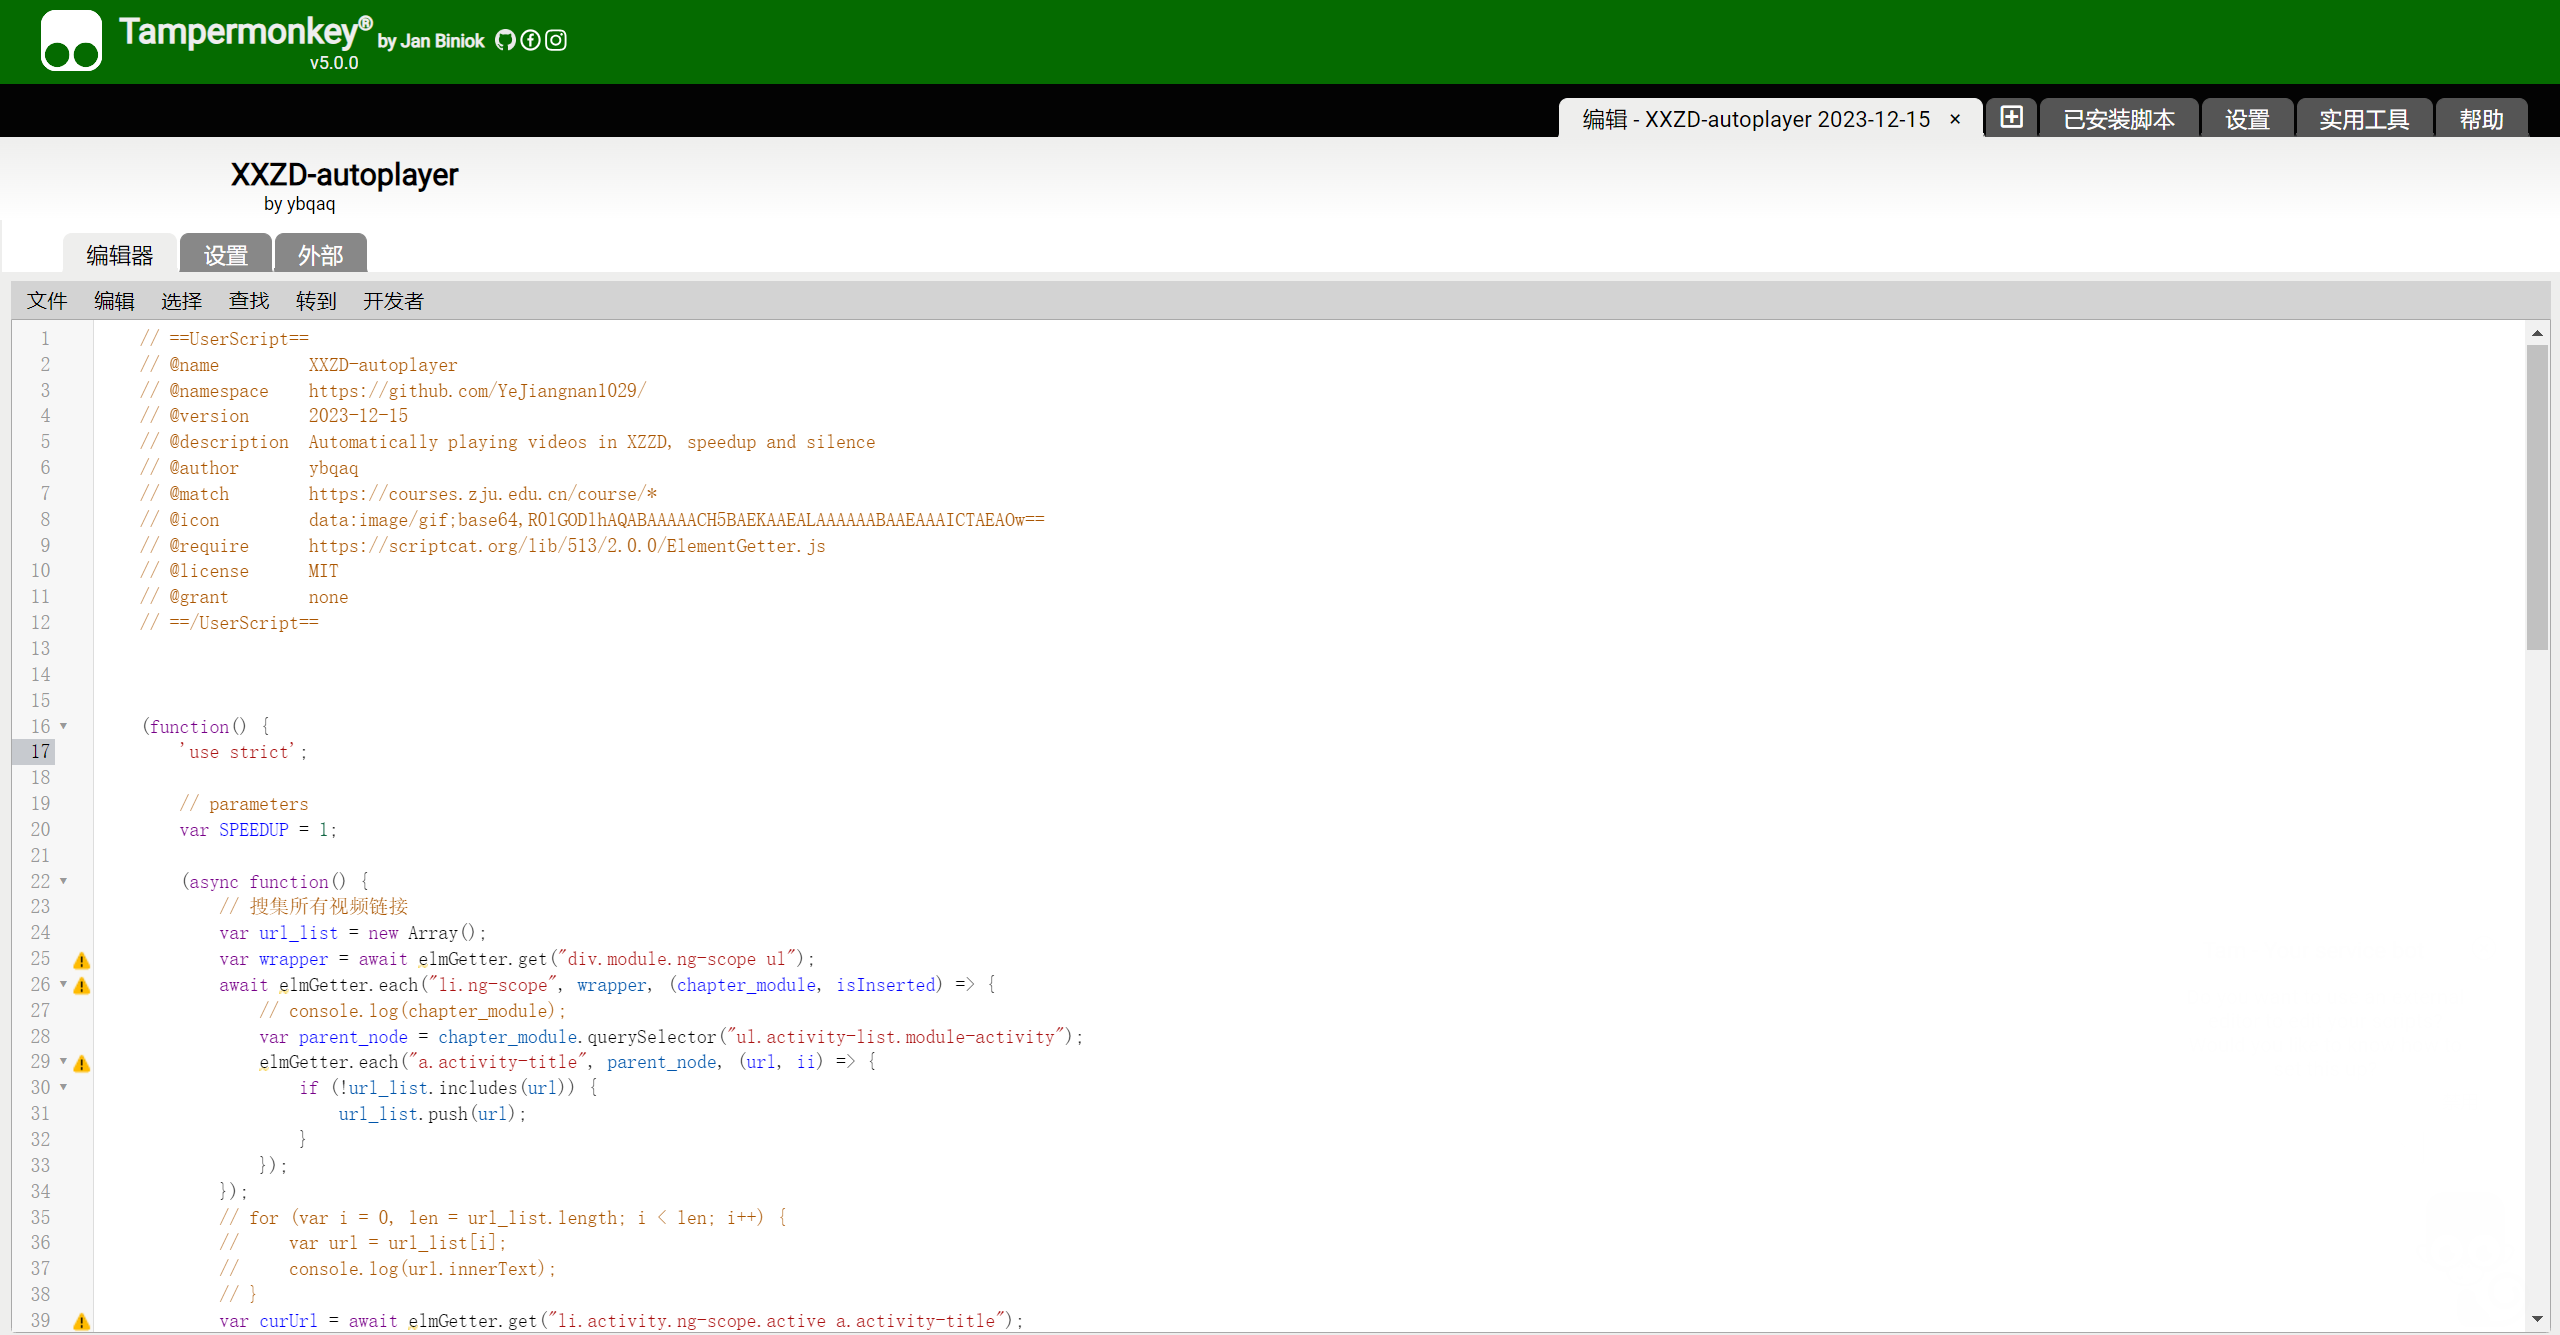Collapse the async function at line 22
The width and height of the screenshot is (2560, 1335).
[64, 882]
